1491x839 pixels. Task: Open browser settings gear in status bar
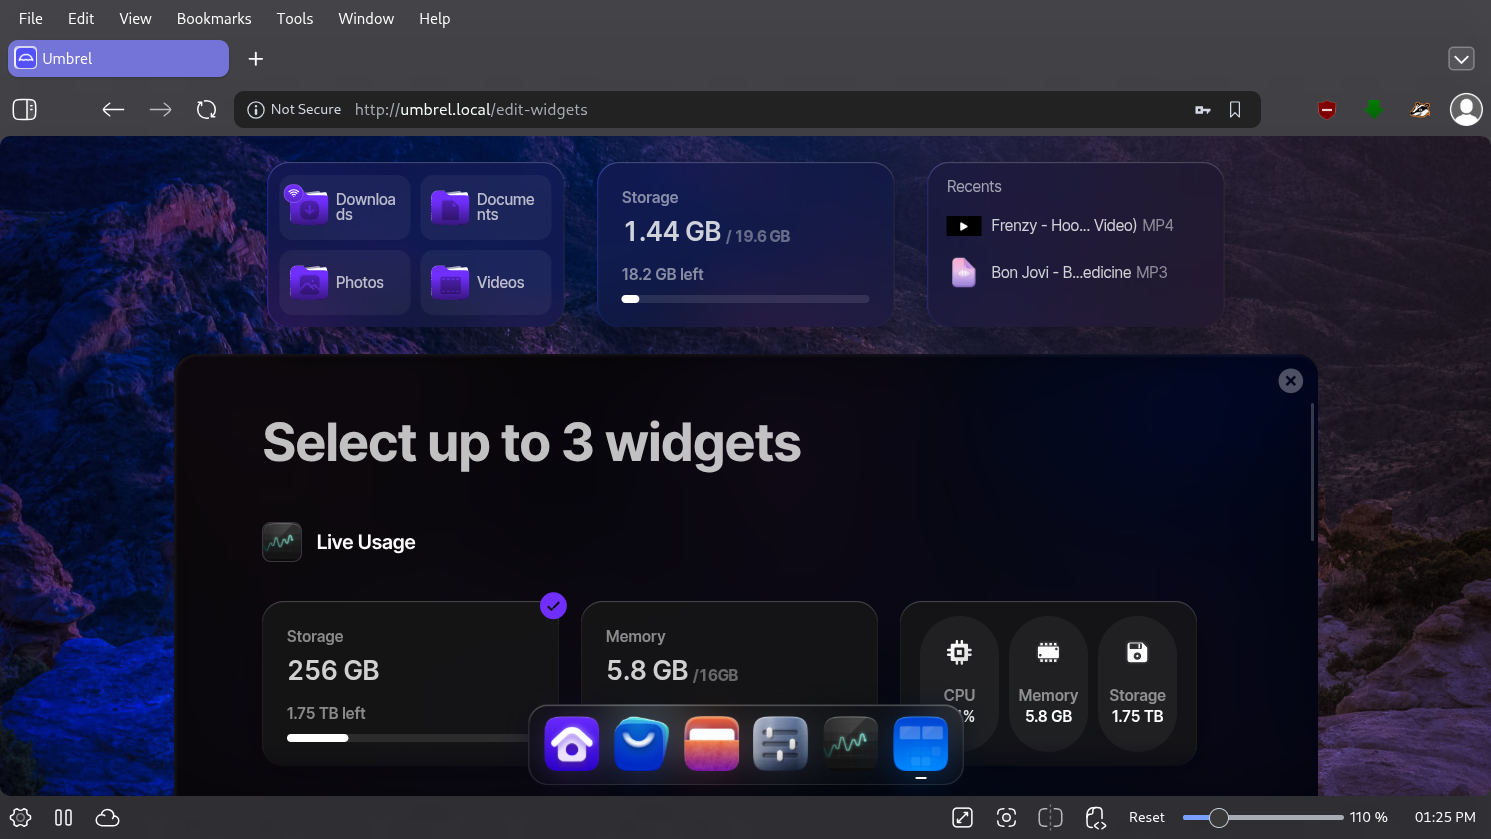pyautogui.click(x=20, y=817)
